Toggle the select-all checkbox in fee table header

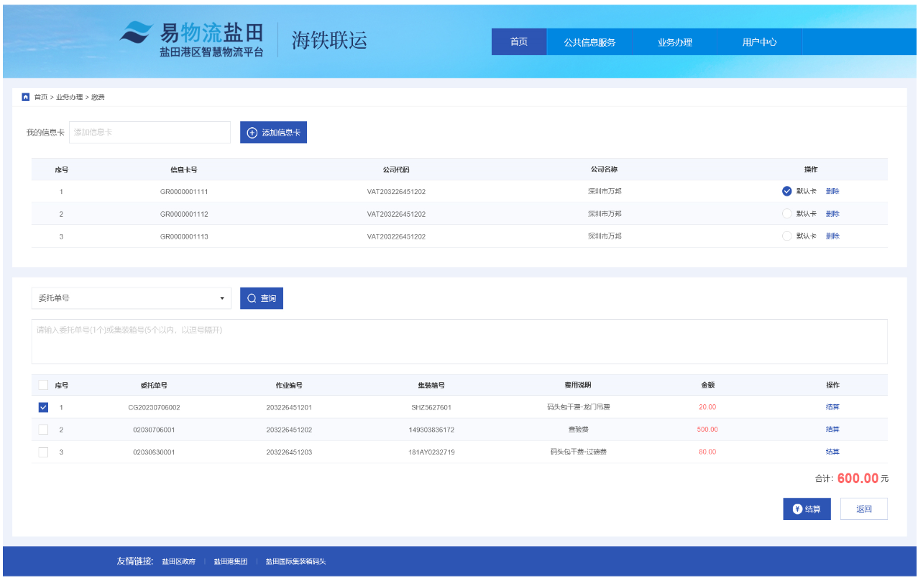41,384
